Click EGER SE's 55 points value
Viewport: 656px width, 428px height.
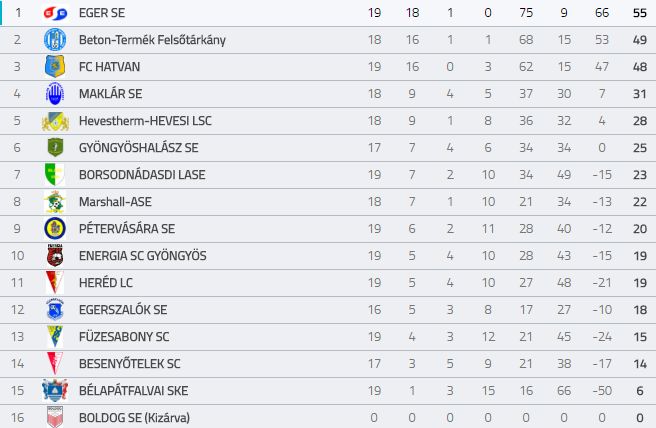pos(640,13)
